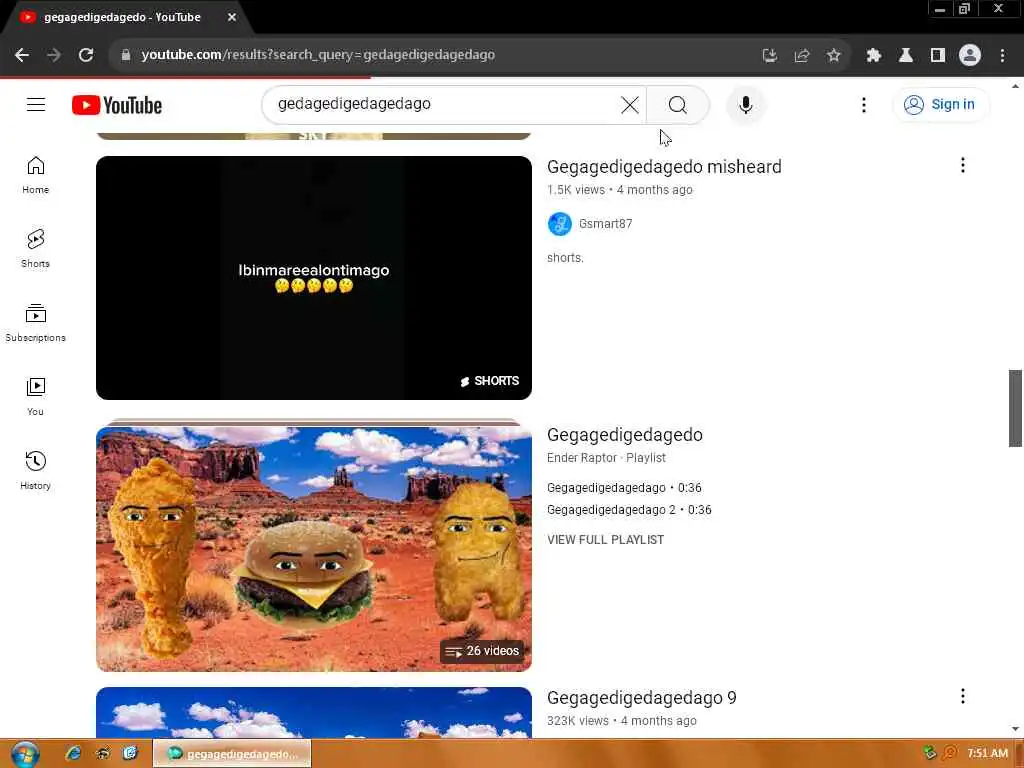Open the Gsmart87 channel avatar

[560, 224]
